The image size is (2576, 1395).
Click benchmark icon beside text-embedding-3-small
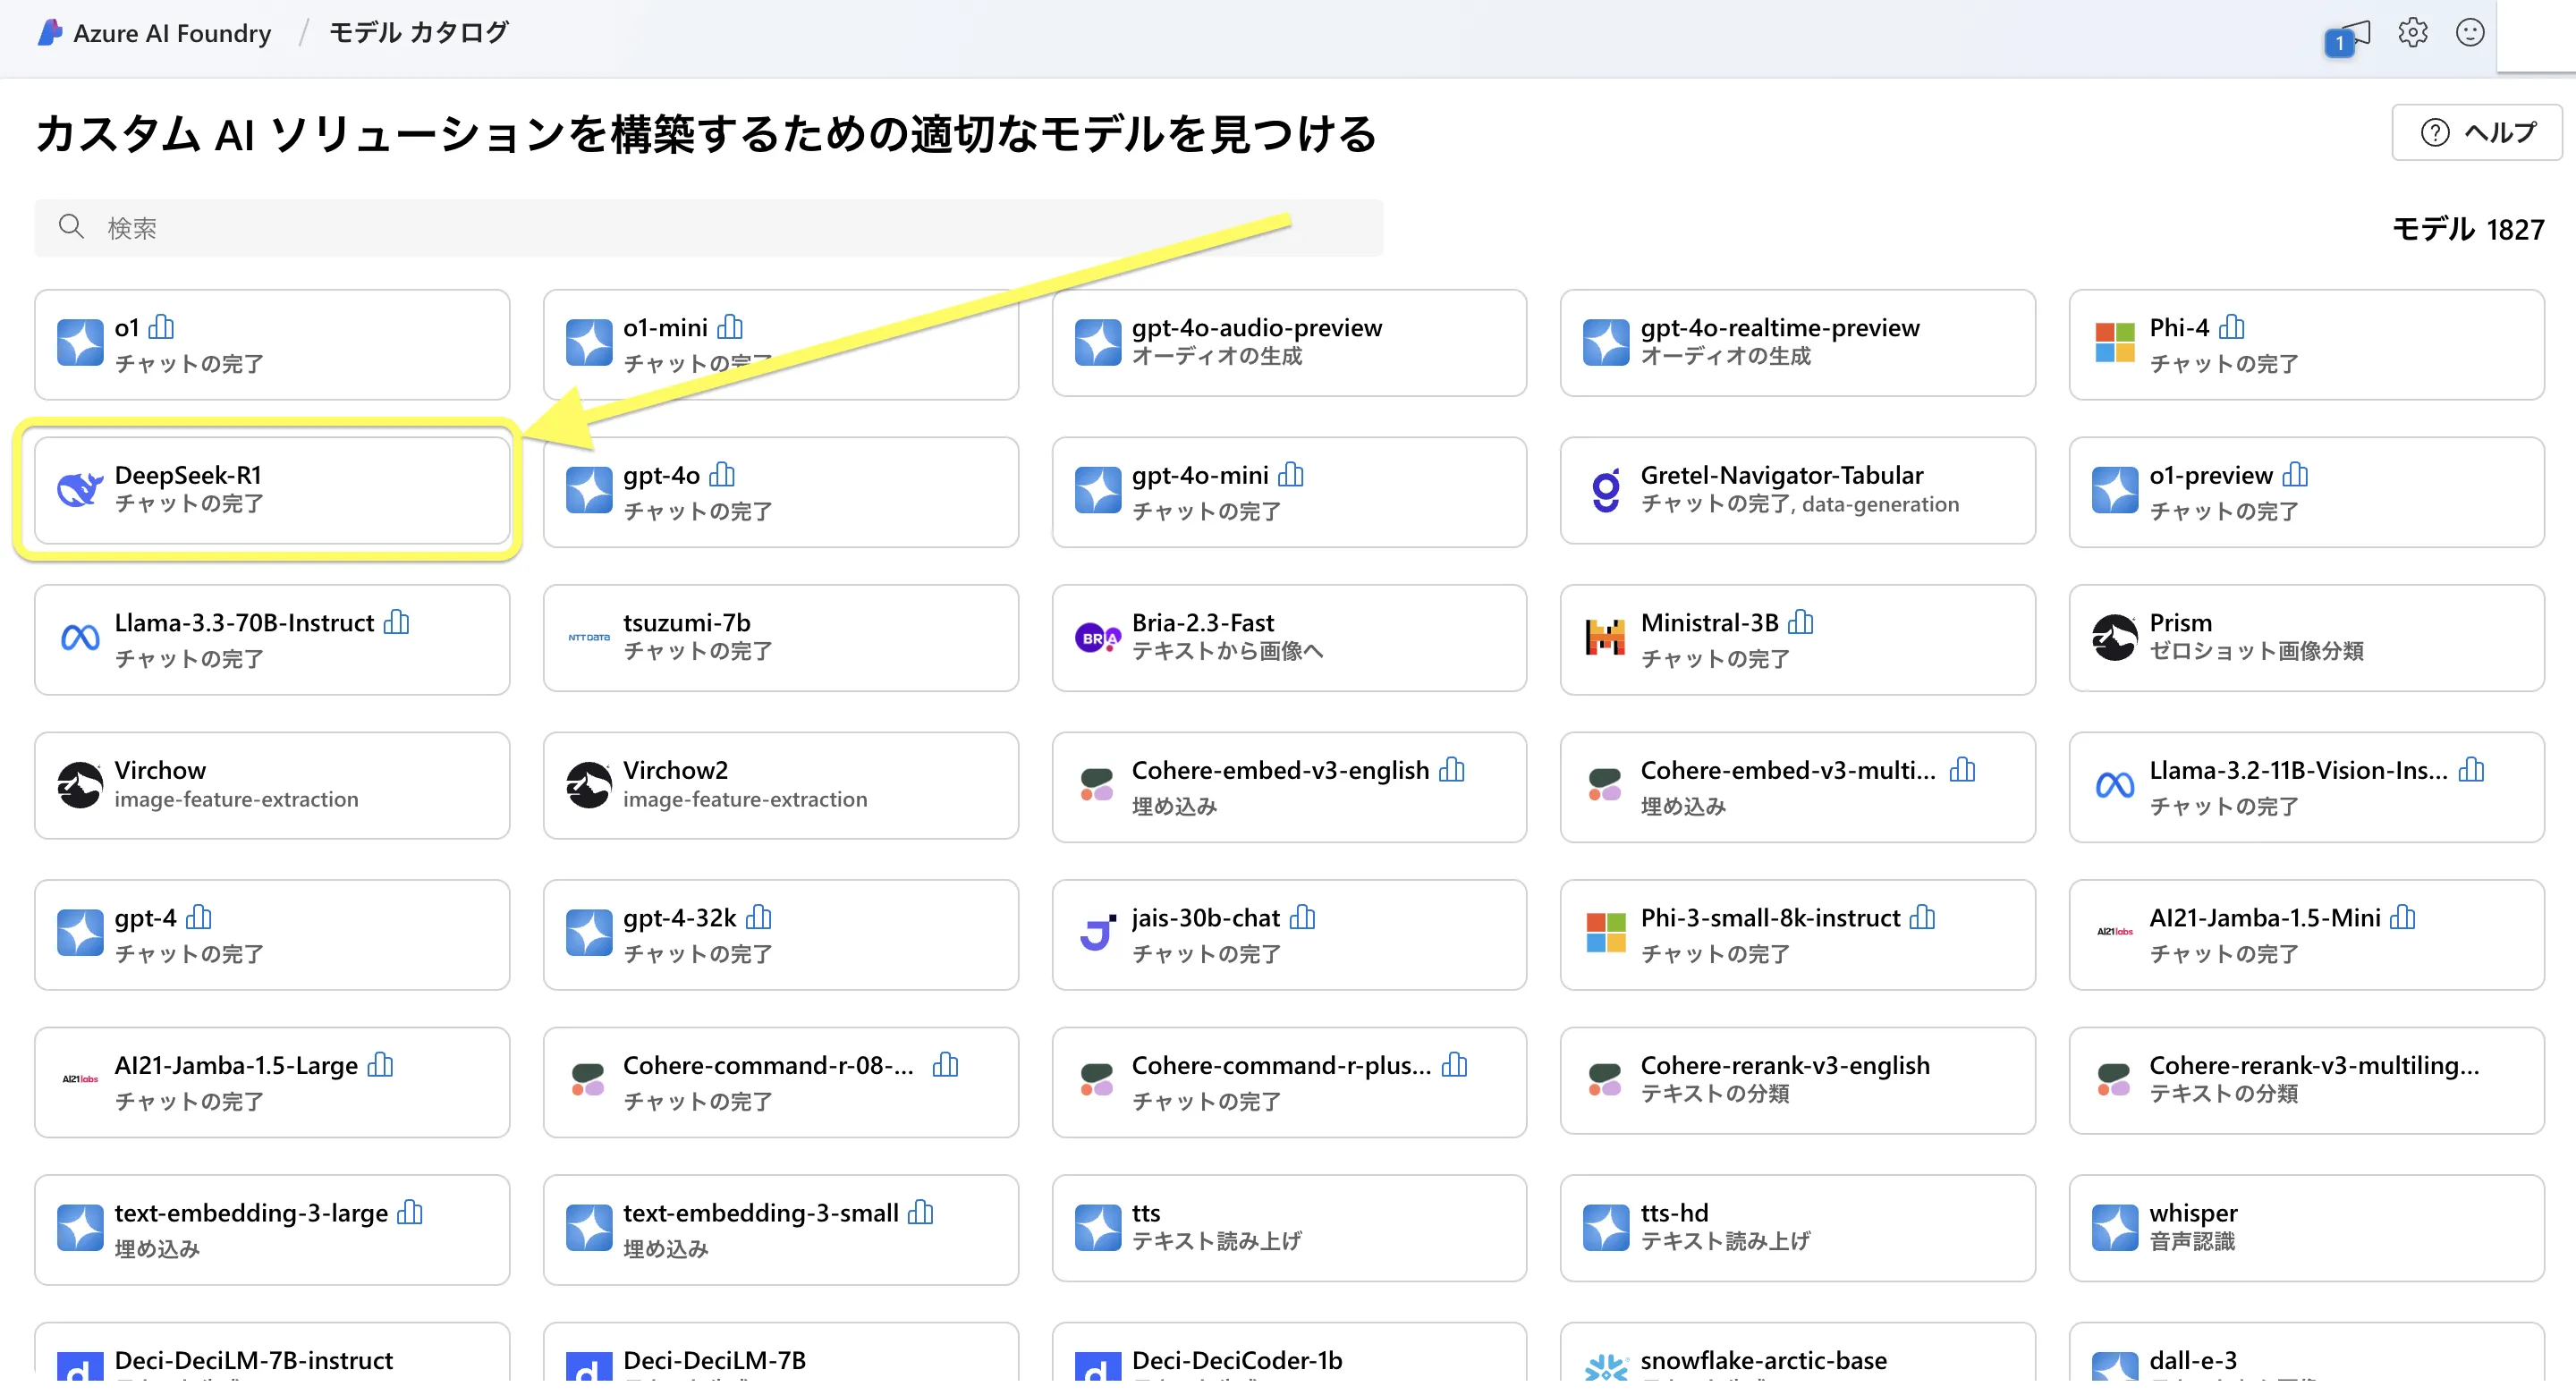[920, 1212]
